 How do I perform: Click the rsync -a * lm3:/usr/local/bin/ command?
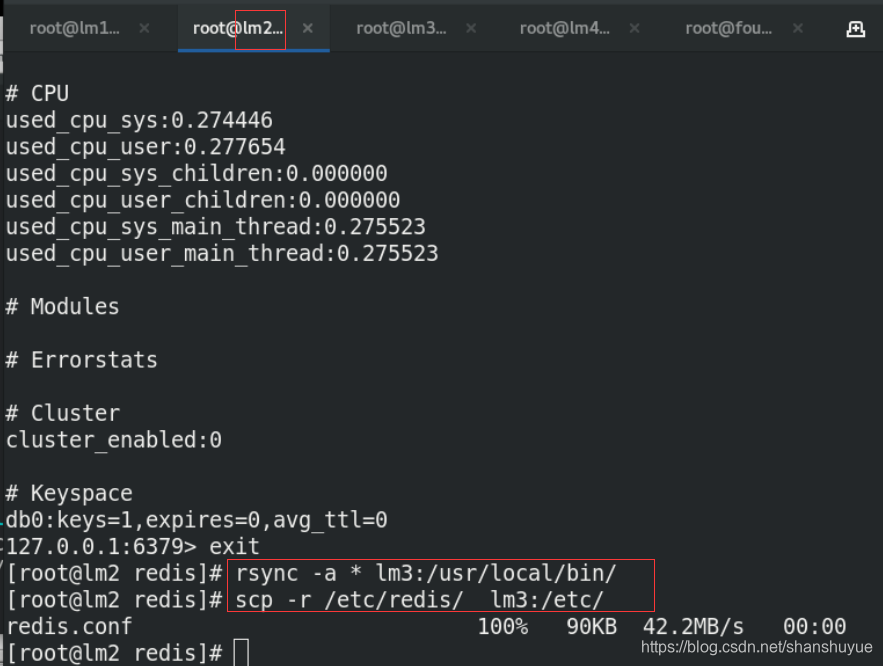pyautogui.click(x=426, y=573)
